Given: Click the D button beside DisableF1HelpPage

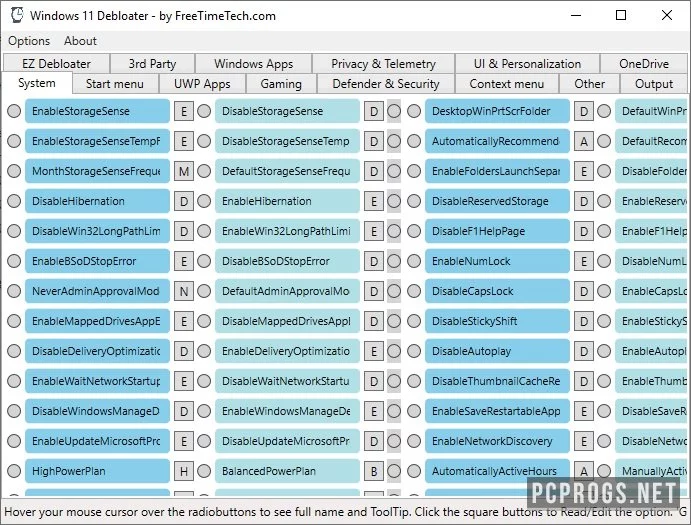Looking at the screenshot, I should [x=583, y=231].
